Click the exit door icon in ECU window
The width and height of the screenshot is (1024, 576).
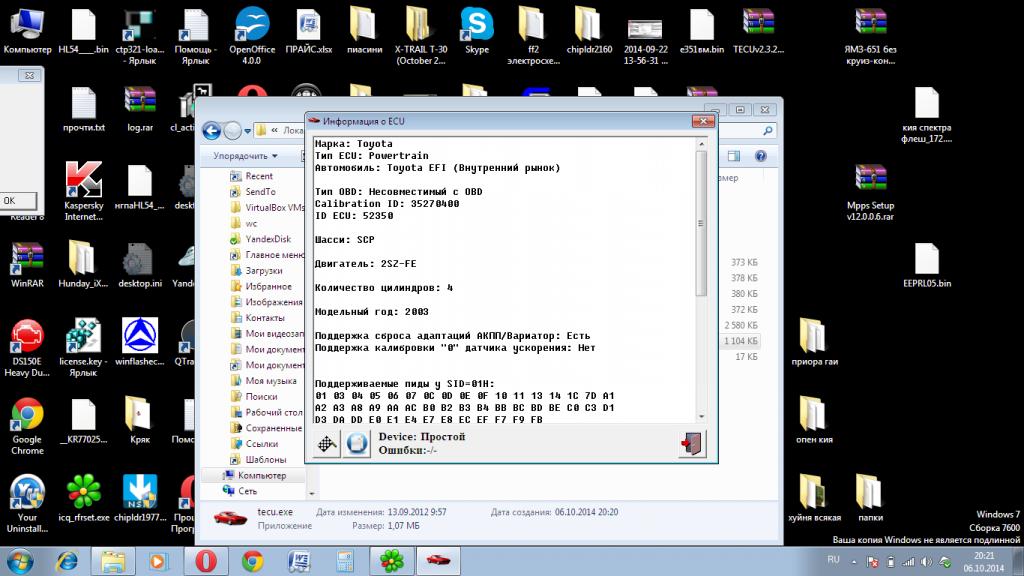pos(691,444)
